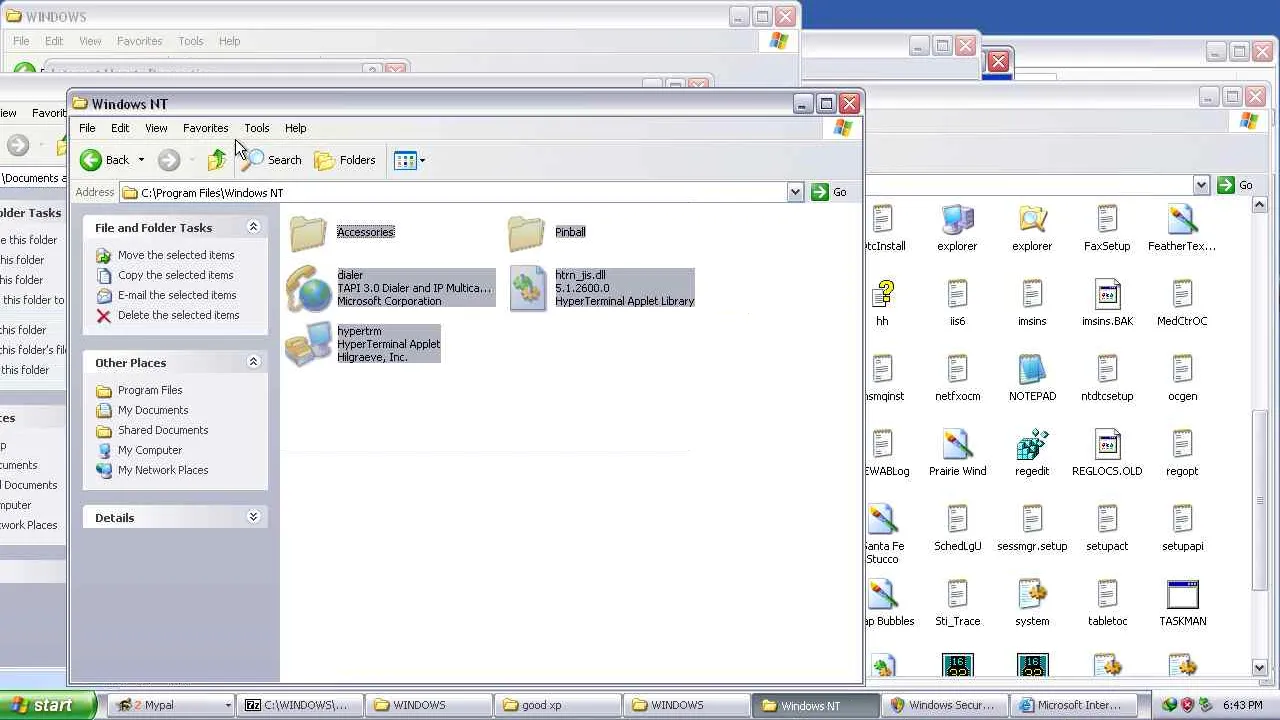Image resolution: width=1280 pixels, height=720 pixels.
Task: Select the hypertrm application icon
Action: coord(308,344)
